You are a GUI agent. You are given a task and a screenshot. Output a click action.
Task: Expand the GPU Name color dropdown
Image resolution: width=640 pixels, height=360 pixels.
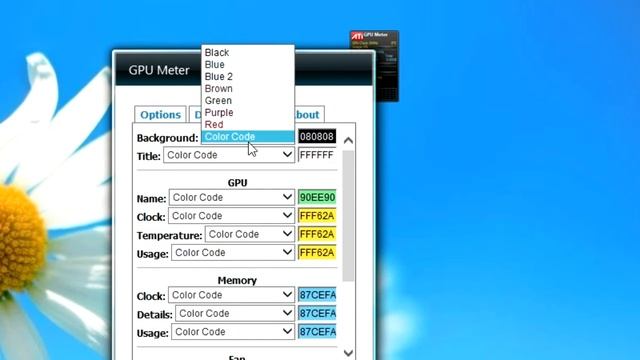pos(232,198)
